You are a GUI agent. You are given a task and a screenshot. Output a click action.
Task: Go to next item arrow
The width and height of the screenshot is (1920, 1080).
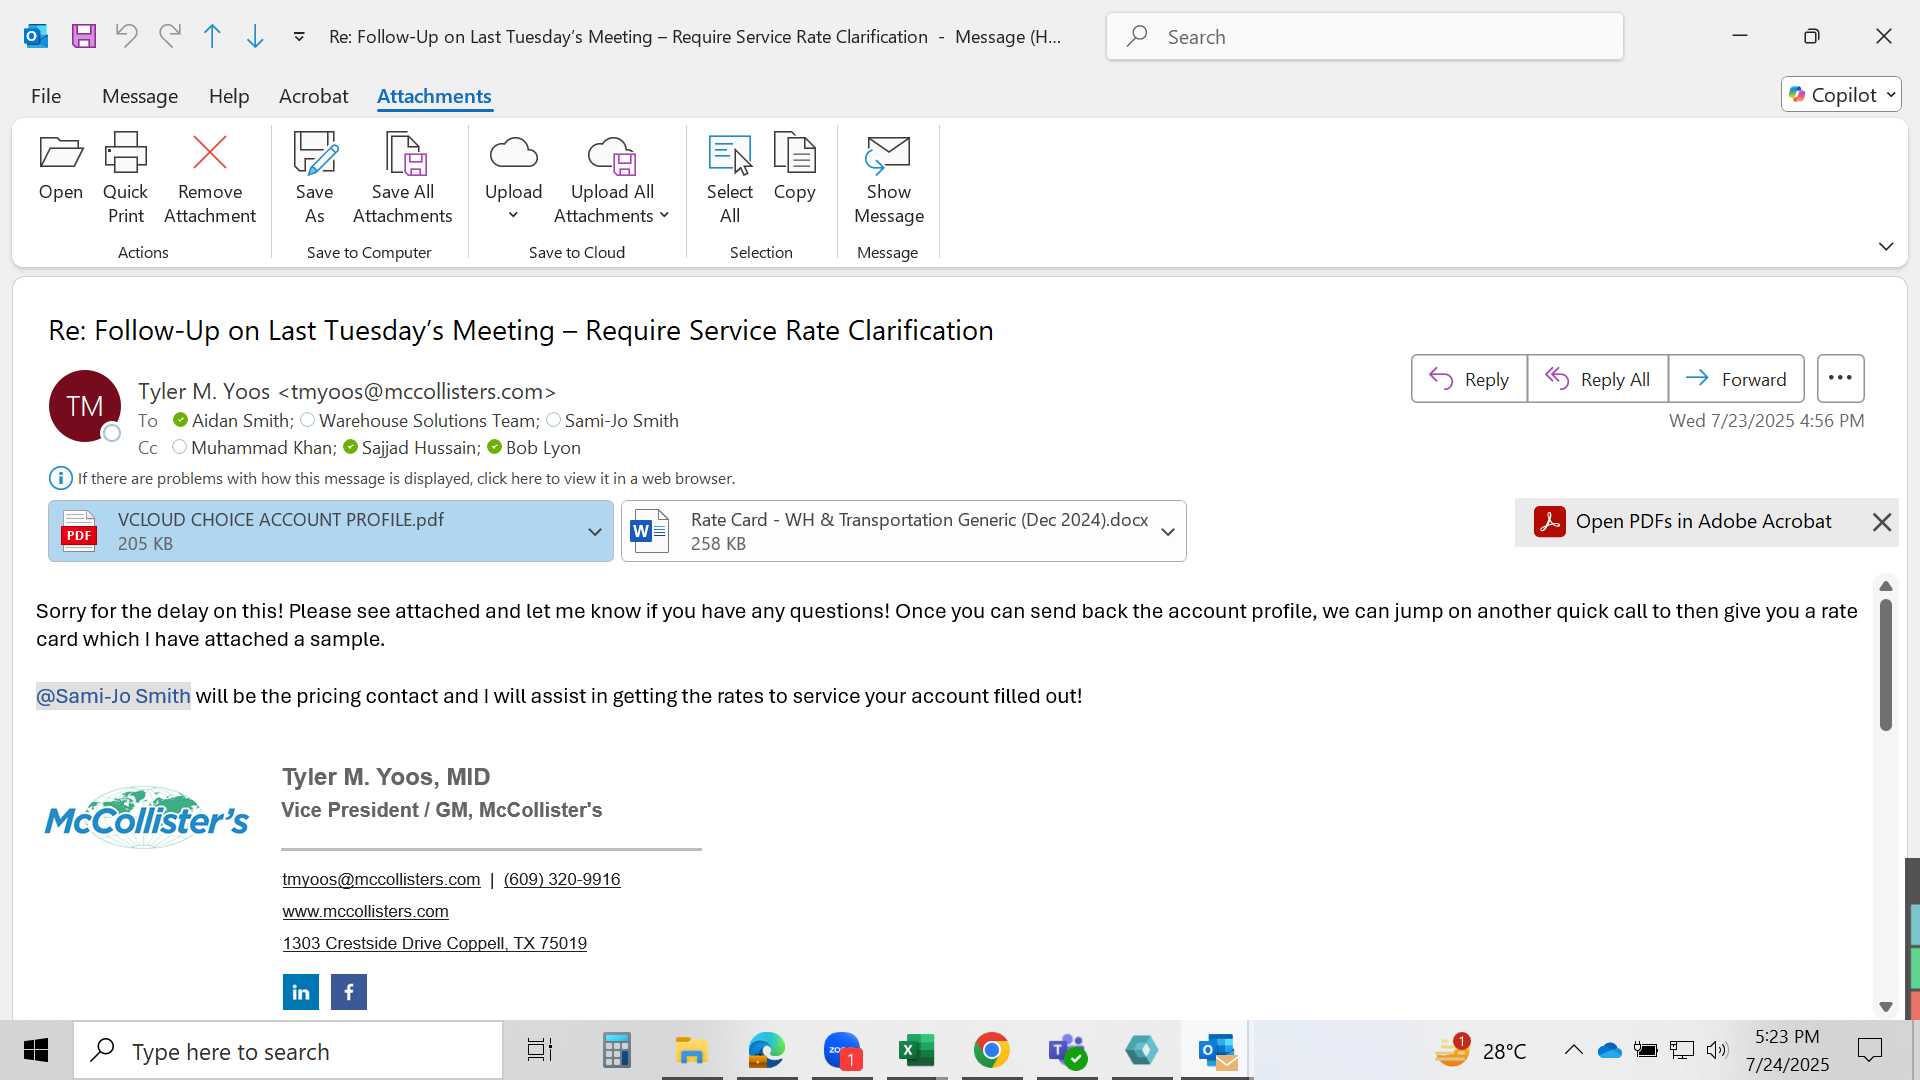pyautogui.click(x=255, y=37)
